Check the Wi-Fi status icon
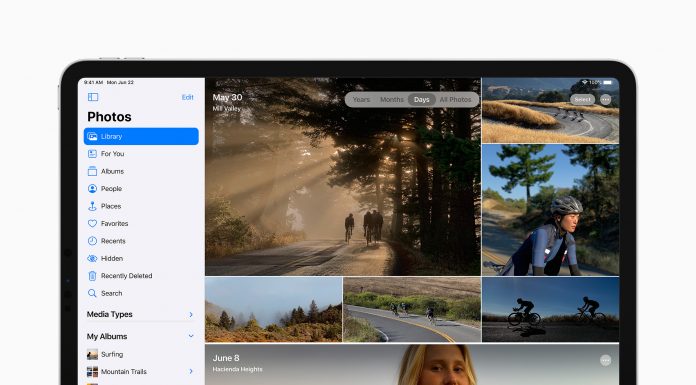 585,82
